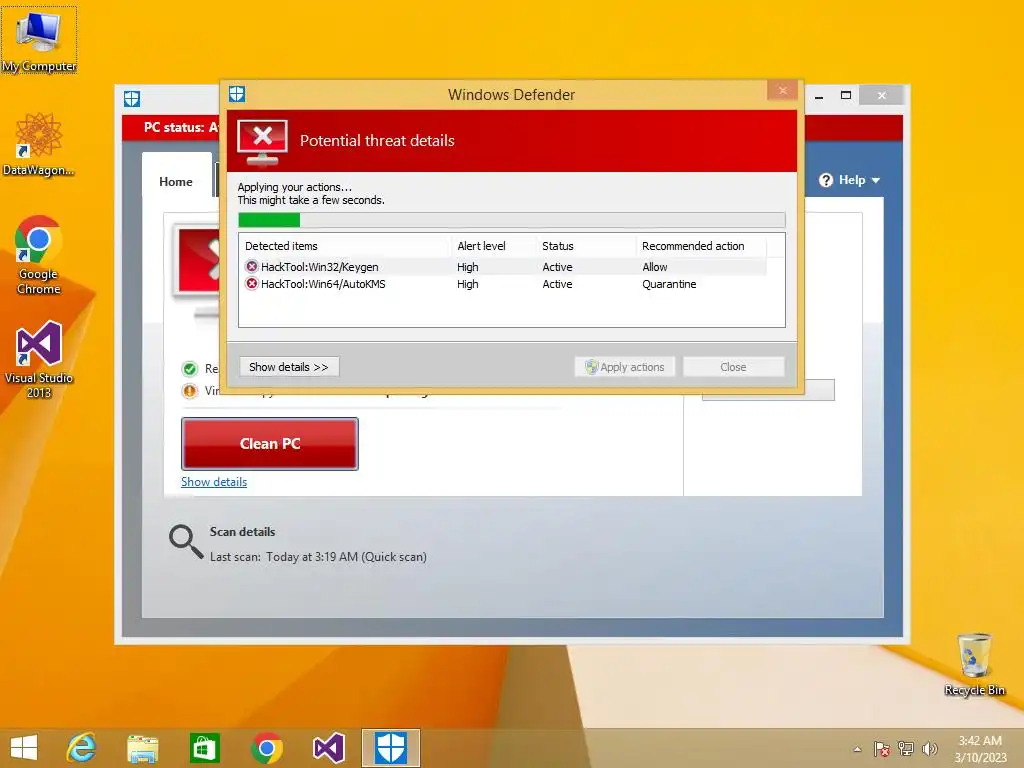Click the red X monitor icon in the threat dialog
This screenshot has height=768, width=1024.
click(263, 142)
